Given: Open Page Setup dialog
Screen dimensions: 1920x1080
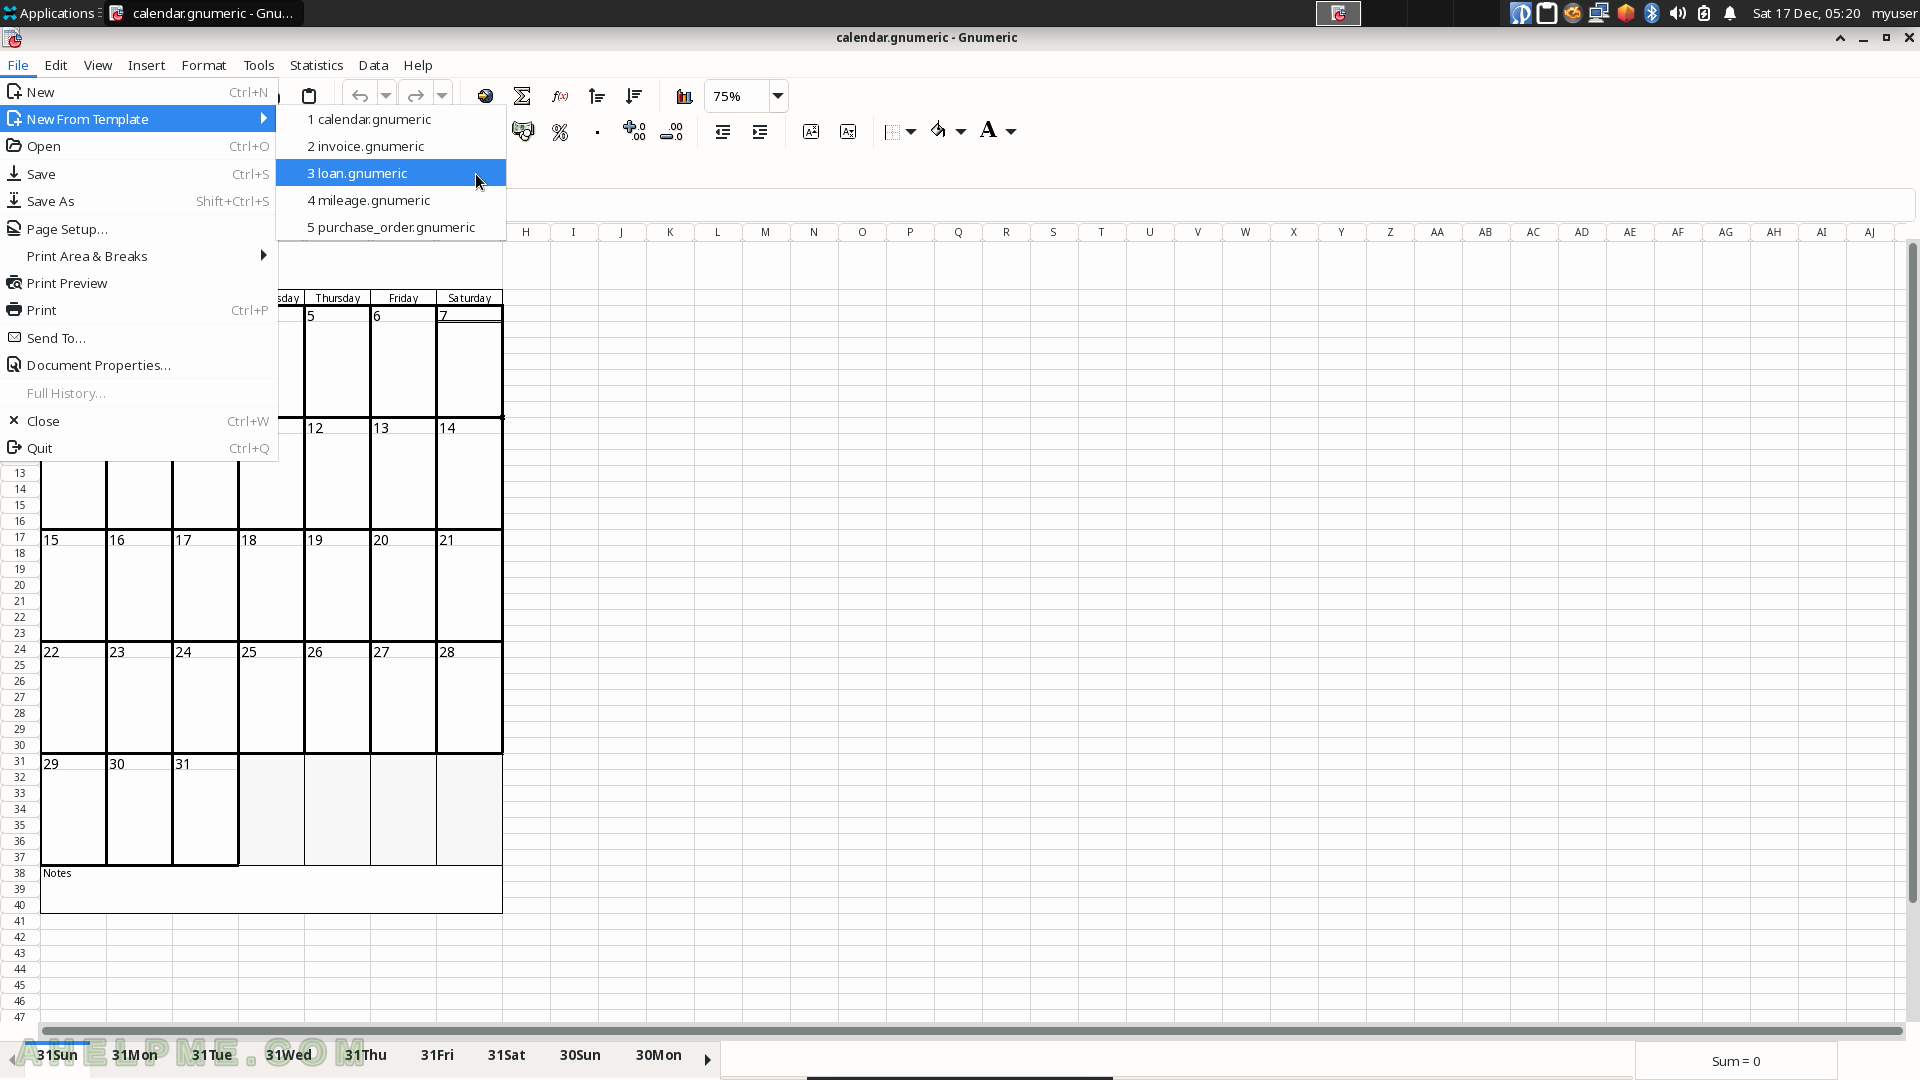Looking at the screenshot, I should pyautogui.click(x=138, y=229).
